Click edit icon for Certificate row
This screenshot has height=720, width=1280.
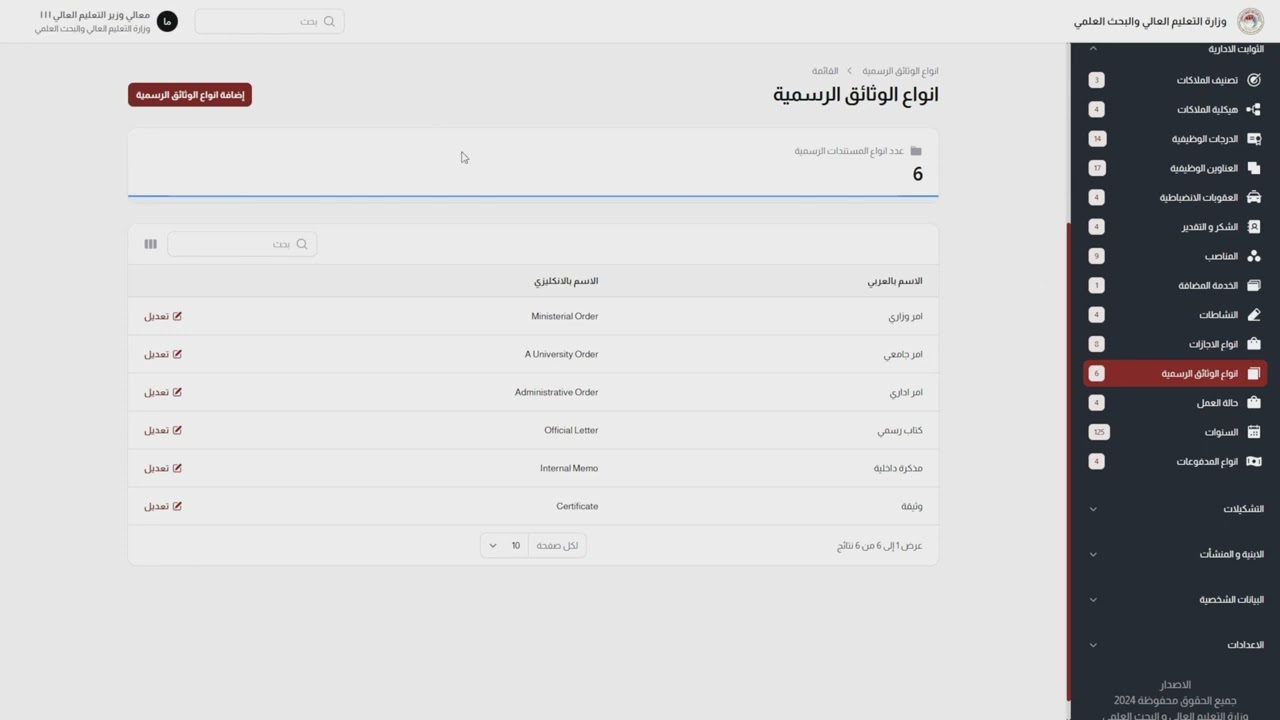tap(177, 506)
